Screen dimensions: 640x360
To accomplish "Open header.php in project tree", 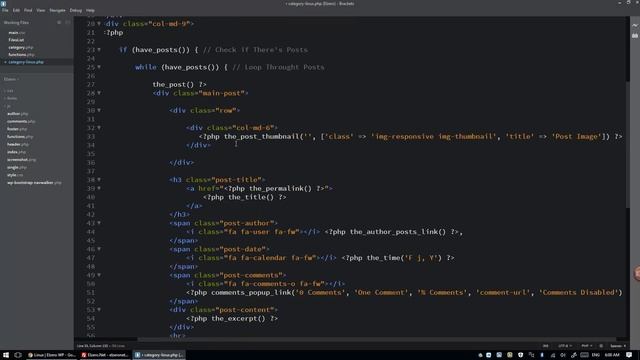I will 18,144.
